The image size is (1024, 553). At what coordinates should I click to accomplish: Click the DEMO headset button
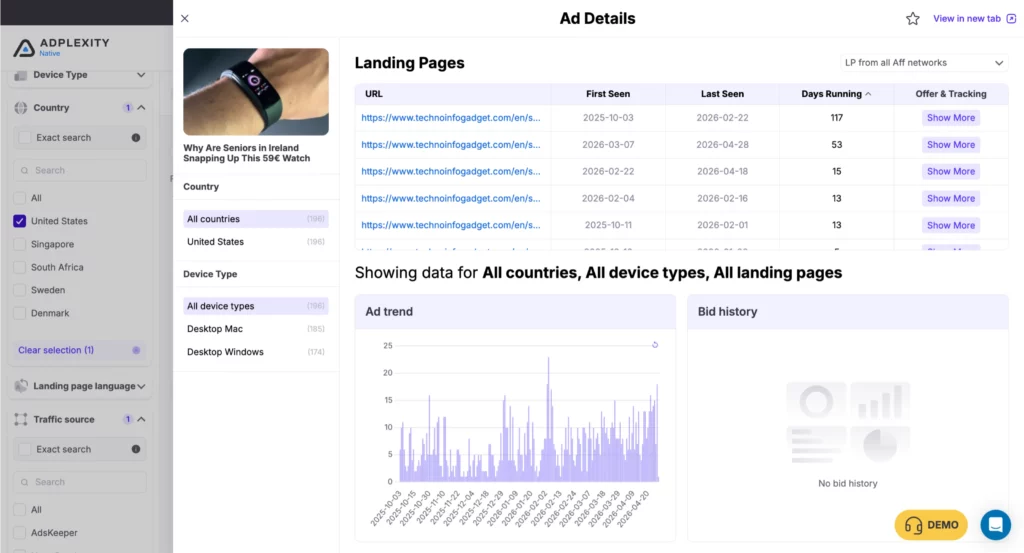pyautogui.click(x=931, y=525)
